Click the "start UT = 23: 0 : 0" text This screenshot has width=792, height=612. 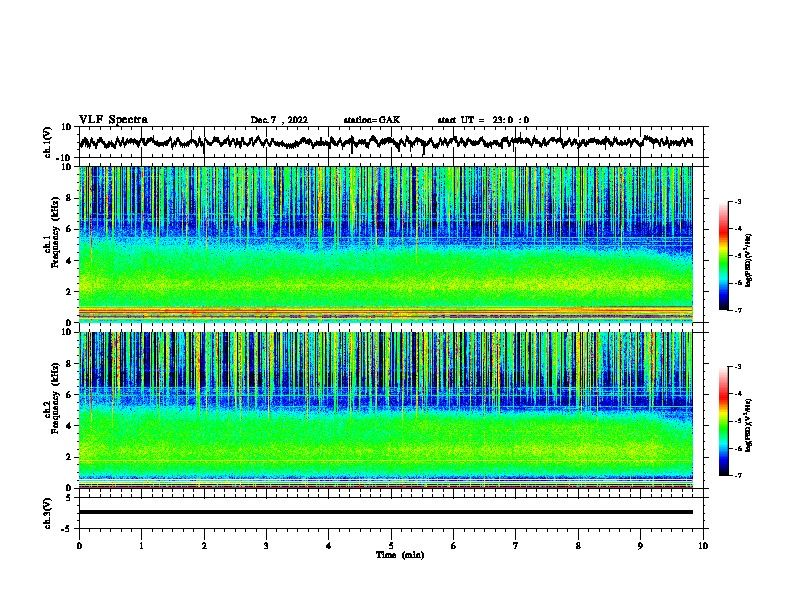483,120
